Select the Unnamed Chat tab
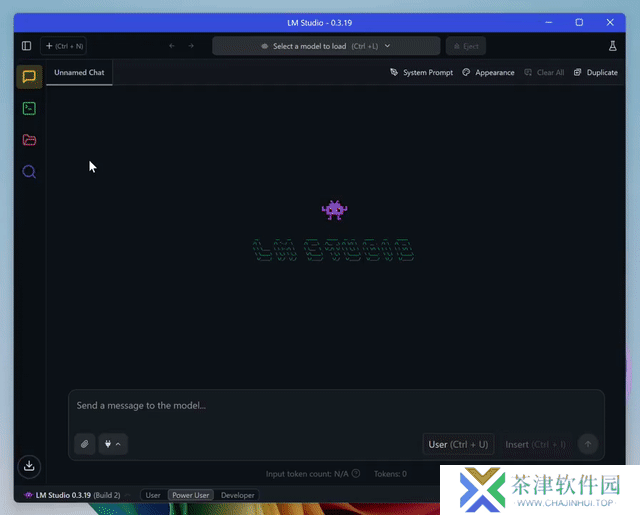This screenshot has height=515, width=640. [79, 73]
